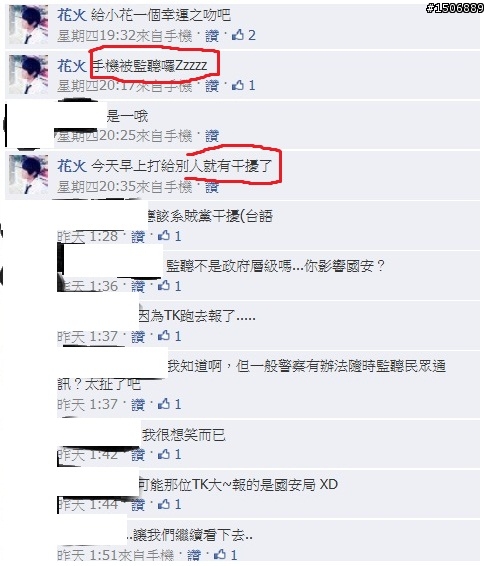
Task: Like the 今天早上打給別人 comment
Action: (212, 187)
